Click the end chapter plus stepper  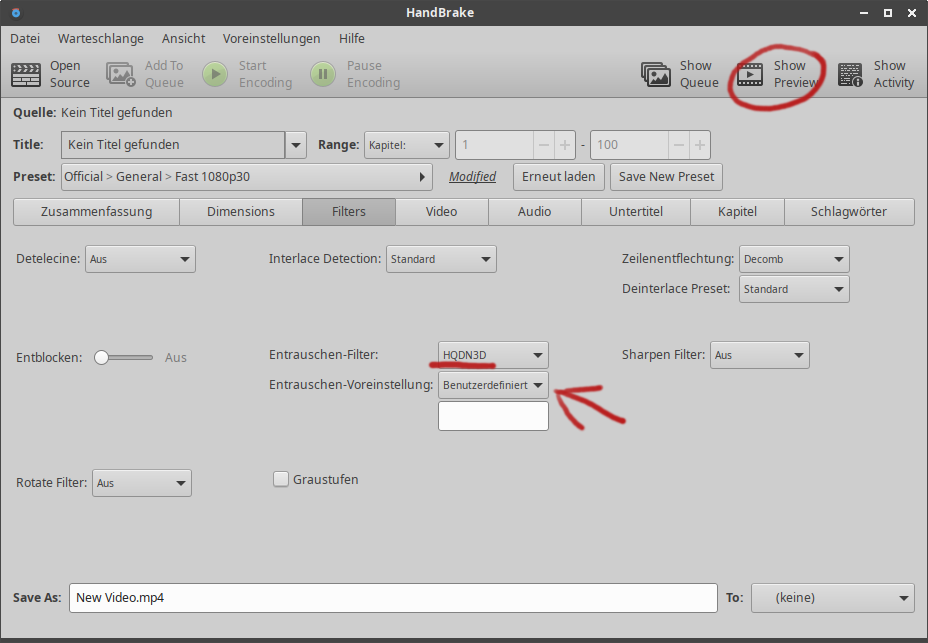(x=700, y=145)
